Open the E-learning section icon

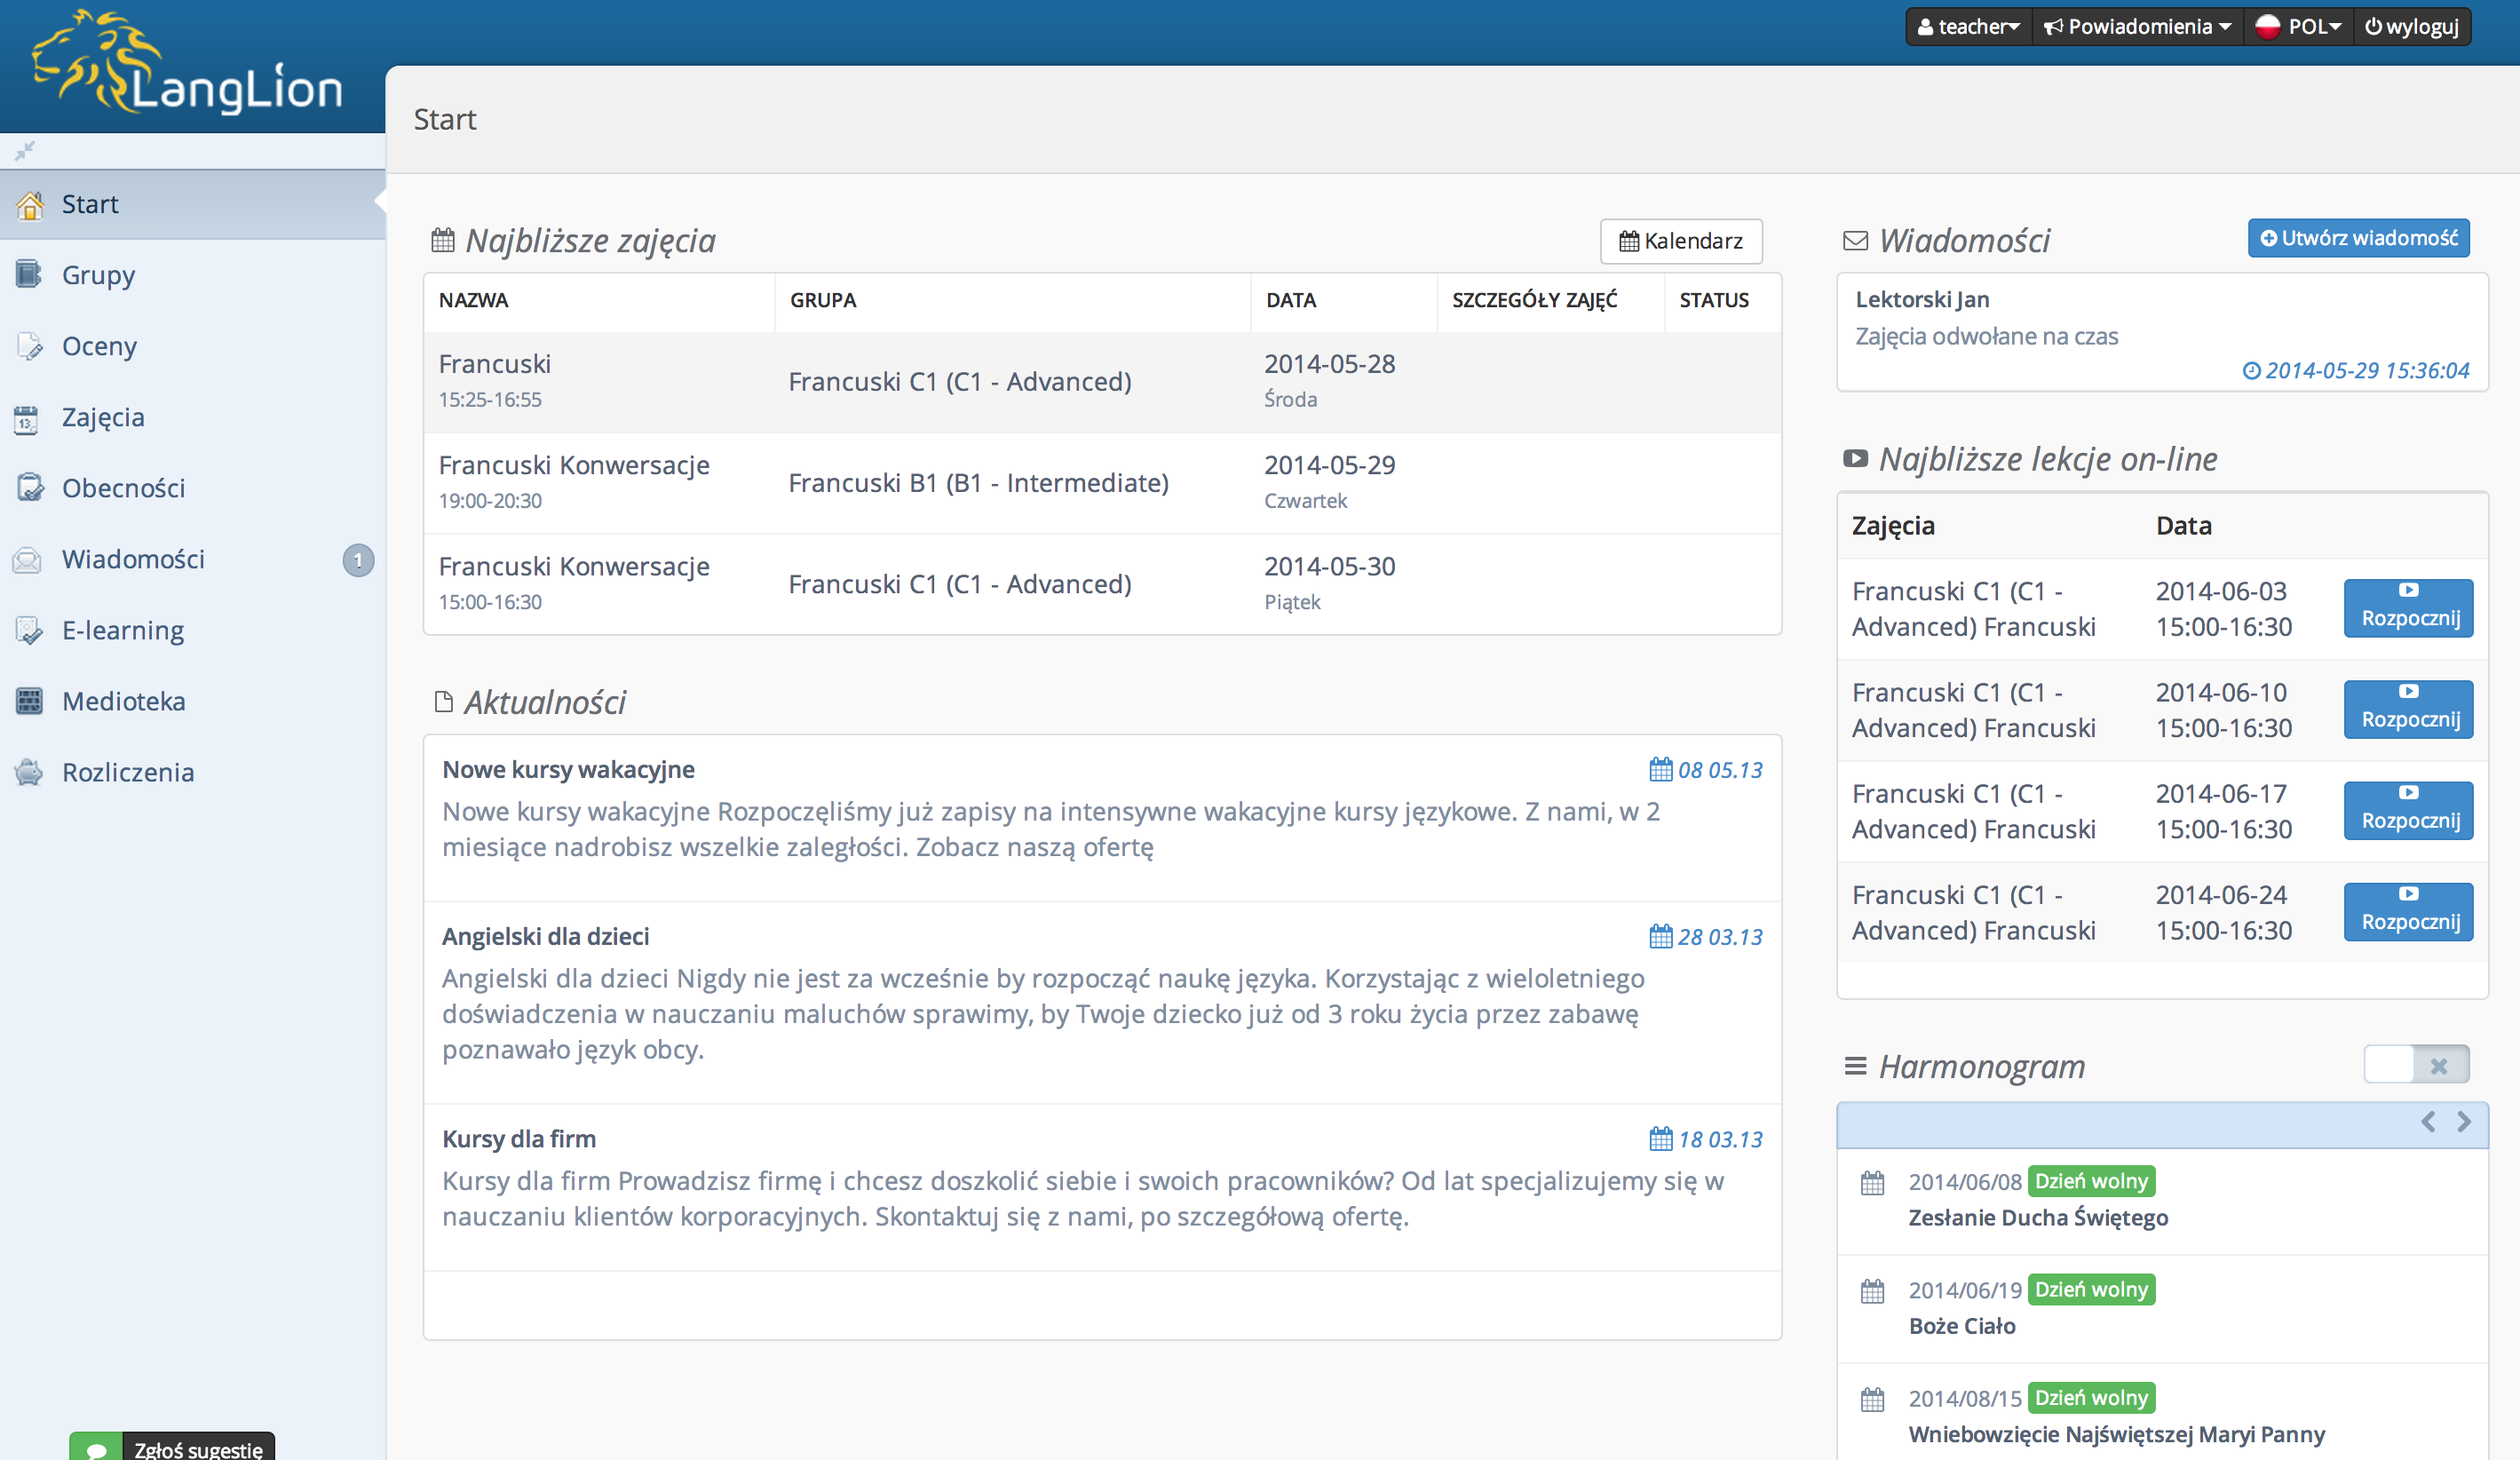tap(29, 630)
